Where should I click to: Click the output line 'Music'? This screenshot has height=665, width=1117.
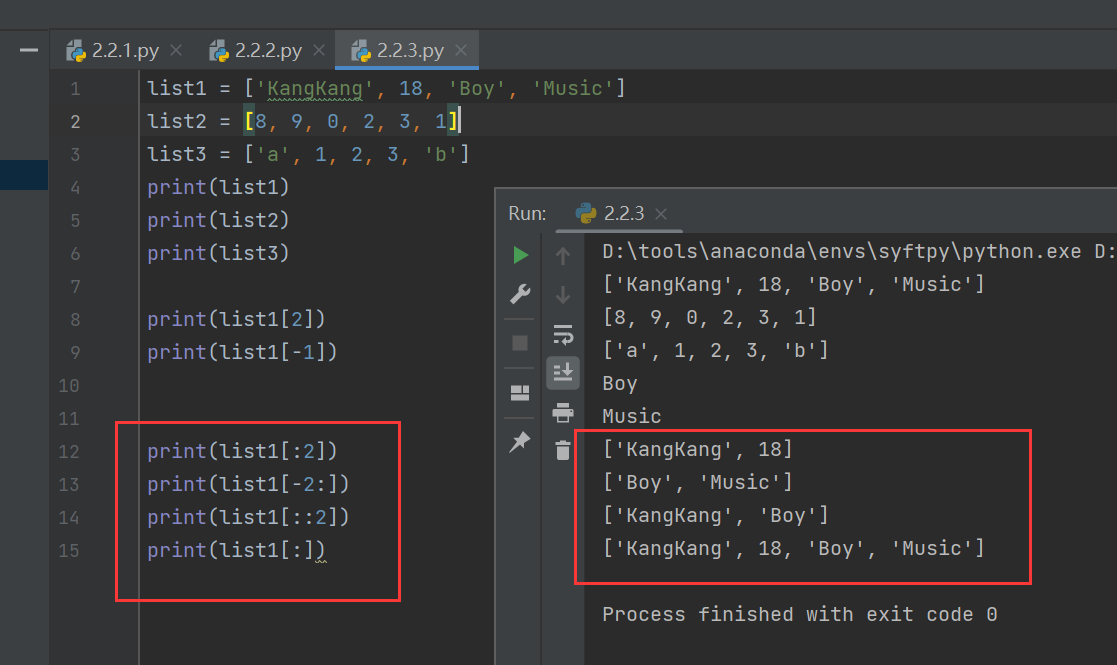(x=632, y=416)
